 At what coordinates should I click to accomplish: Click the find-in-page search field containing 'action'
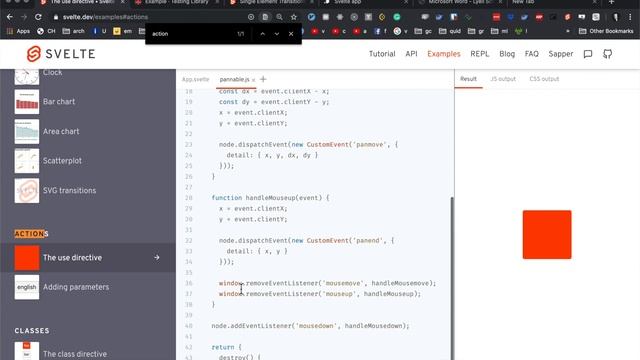[x=192, y=34]
